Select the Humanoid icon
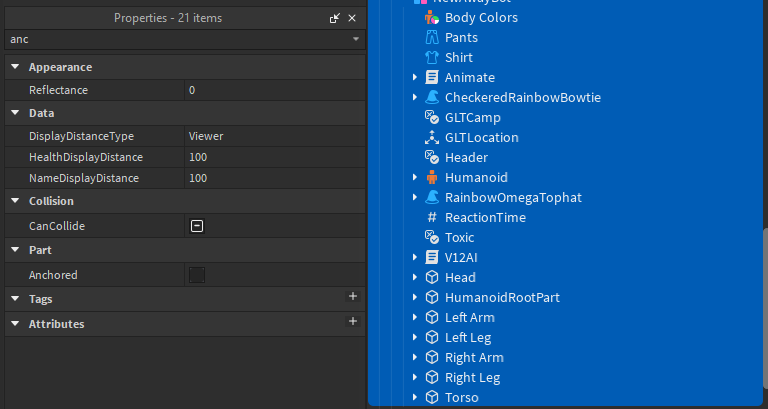The width and height of the screenshot is (768, 409). pos(432,178)
